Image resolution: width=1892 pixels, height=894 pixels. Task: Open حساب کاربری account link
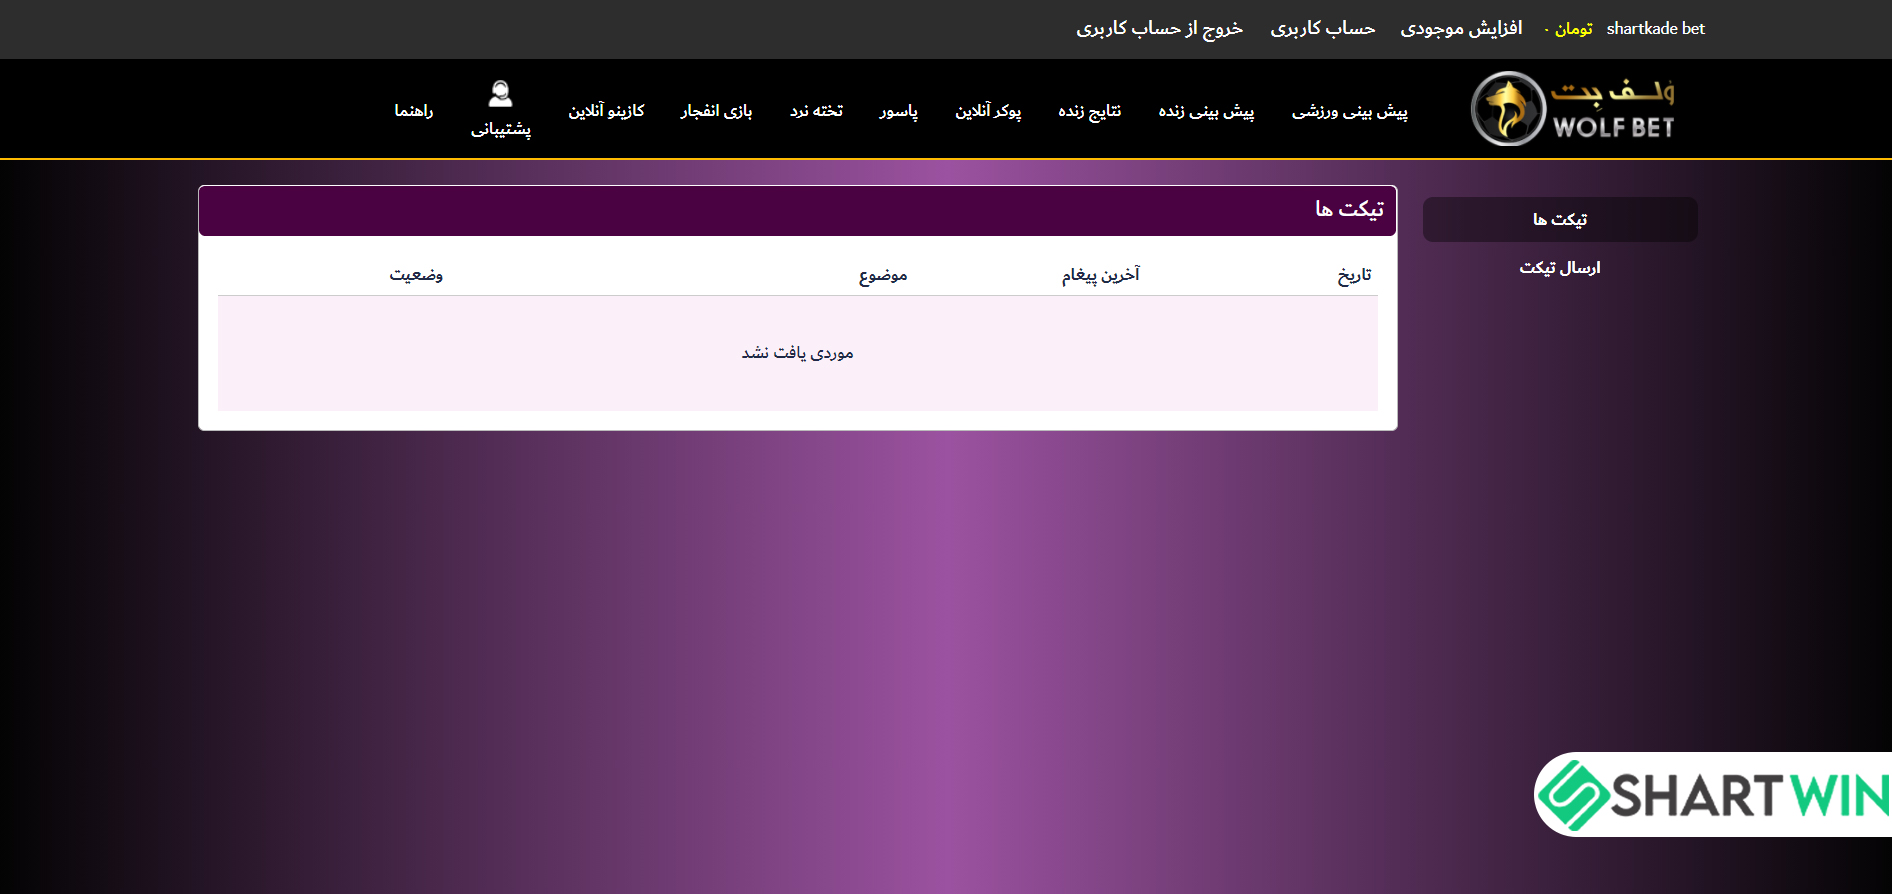point(1323,29)
